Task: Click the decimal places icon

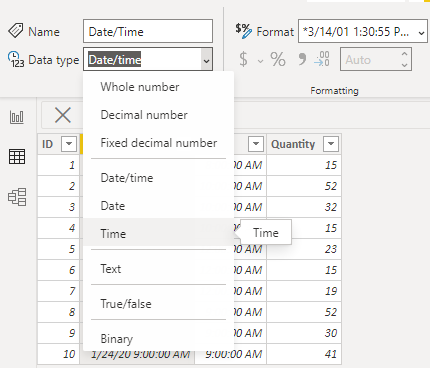Action: point(322,59)
